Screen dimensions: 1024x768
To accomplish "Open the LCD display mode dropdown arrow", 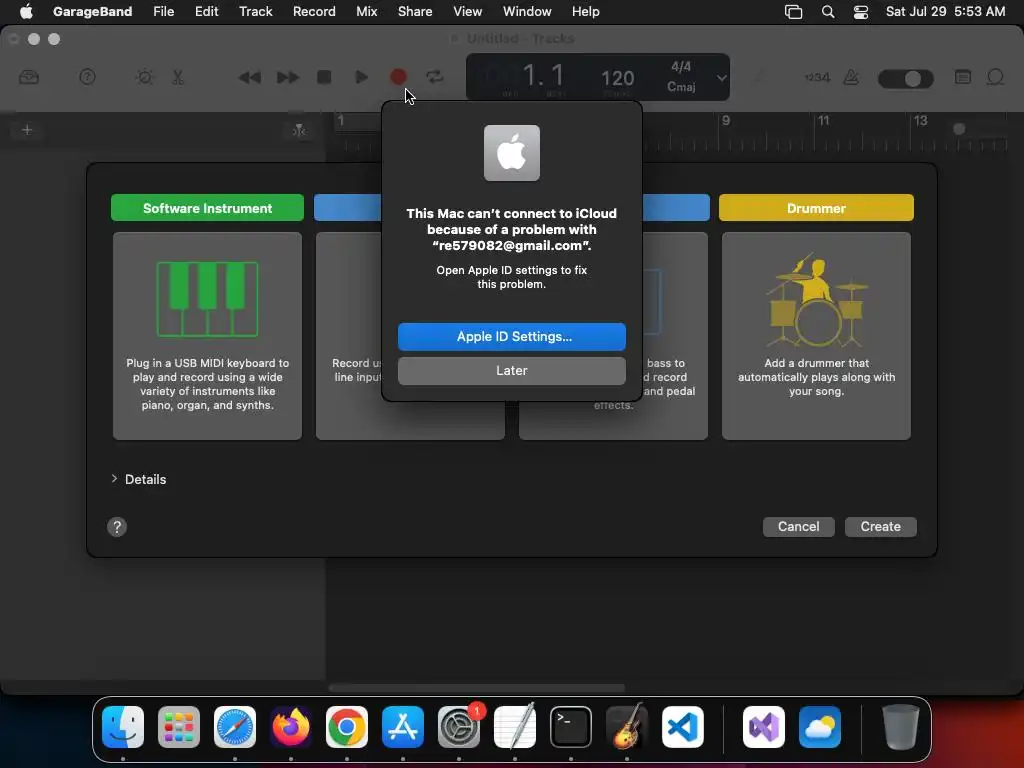I will pos(721,78).
